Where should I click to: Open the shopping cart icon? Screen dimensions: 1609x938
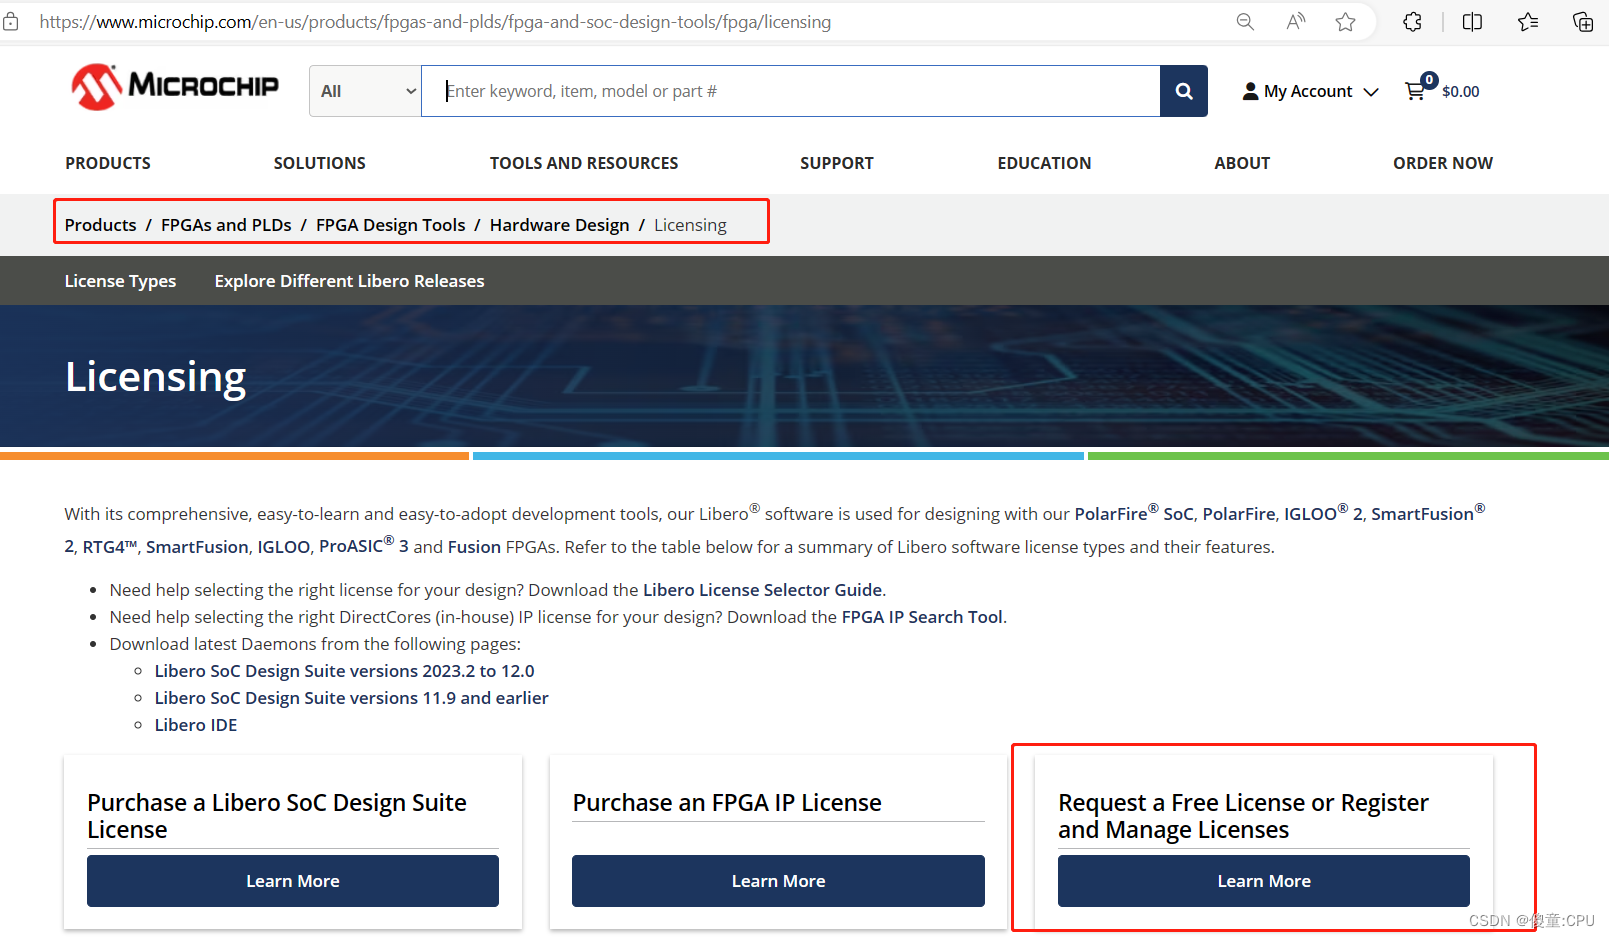click(1416, 91)
